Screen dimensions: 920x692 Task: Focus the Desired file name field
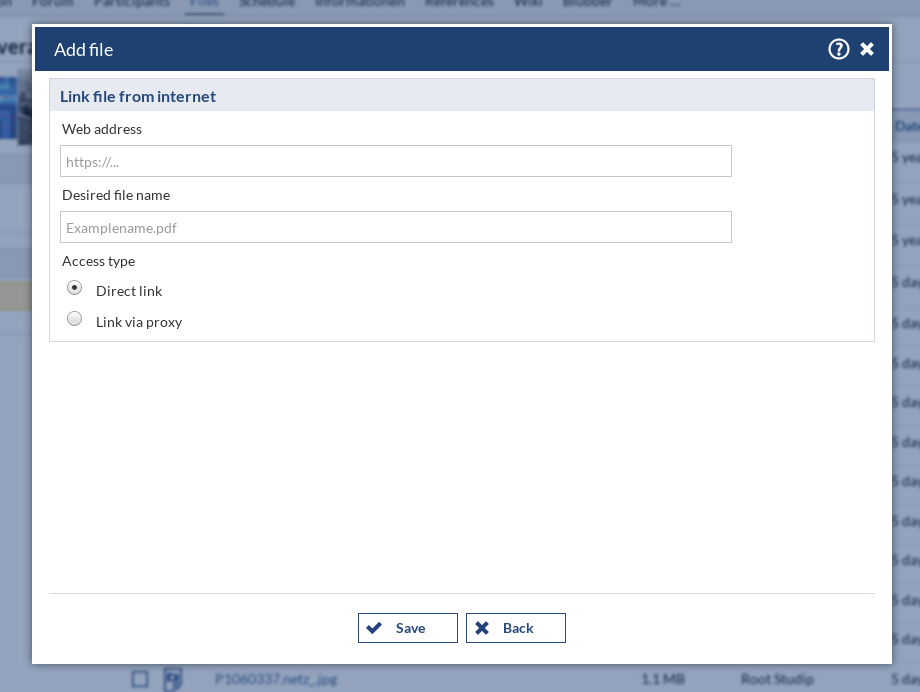pyautogui.click(x=395, y=227)
